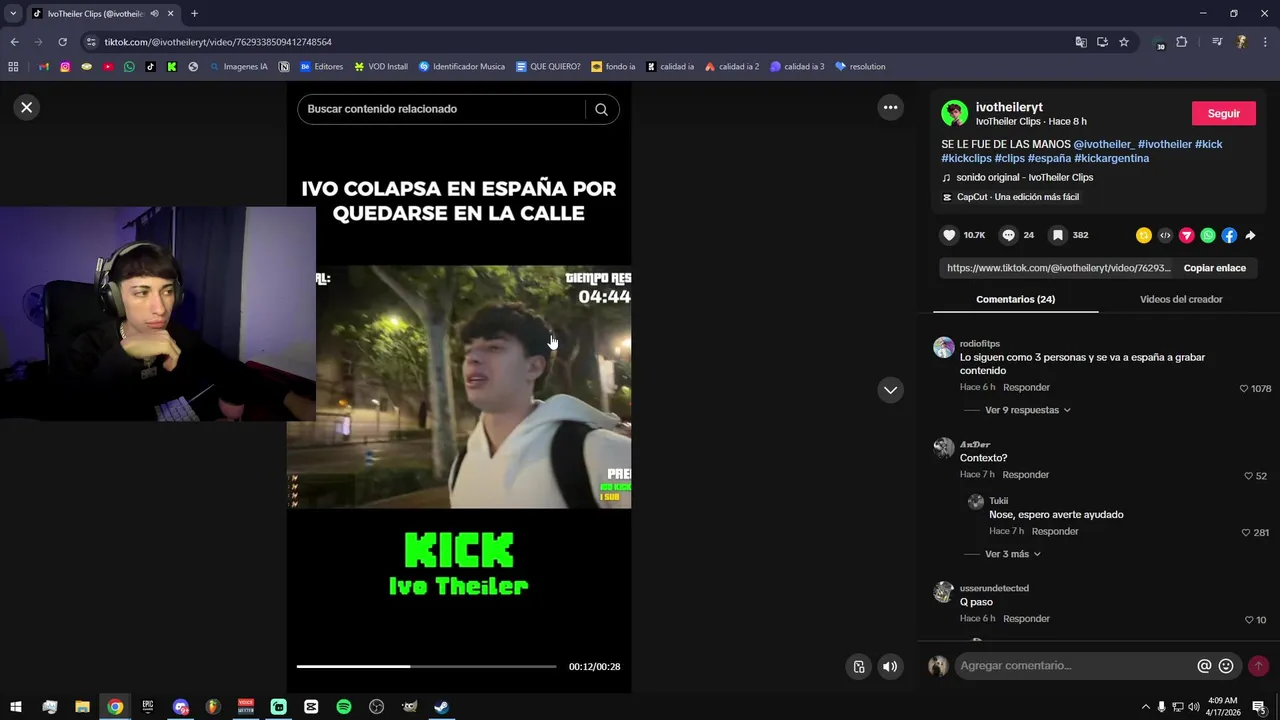1280x720 pixels.
Task: Share to WhatsApp icon
Action: pyautogui.click(x=1208, y=235)
